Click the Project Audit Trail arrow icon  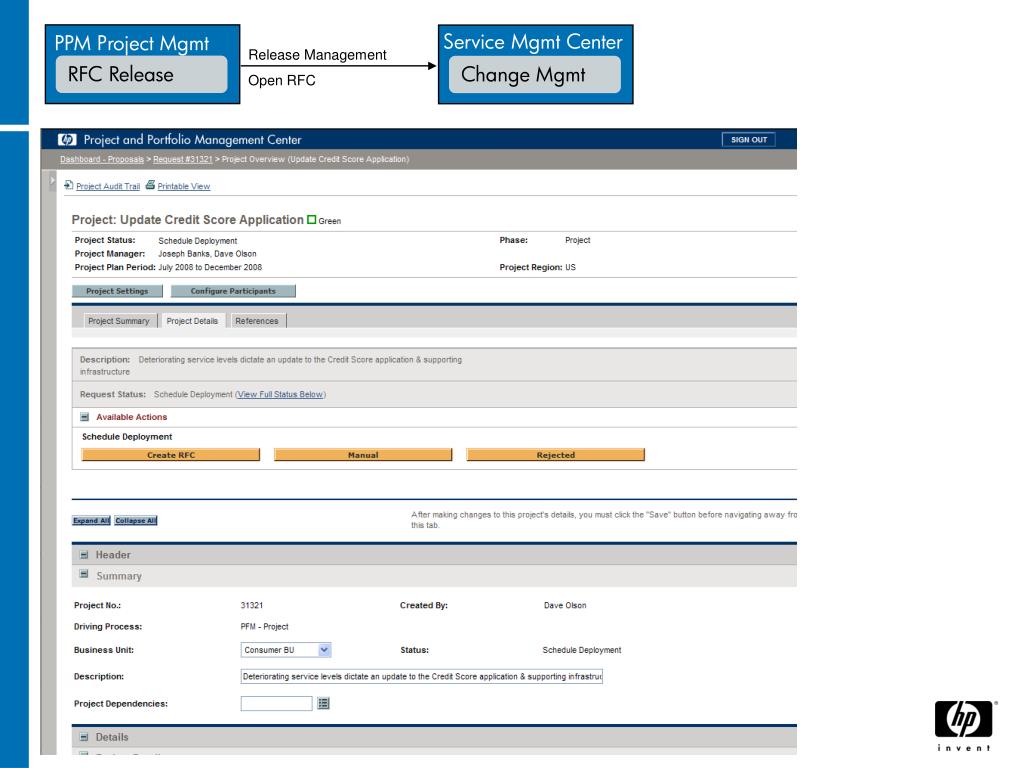(69, 185)
